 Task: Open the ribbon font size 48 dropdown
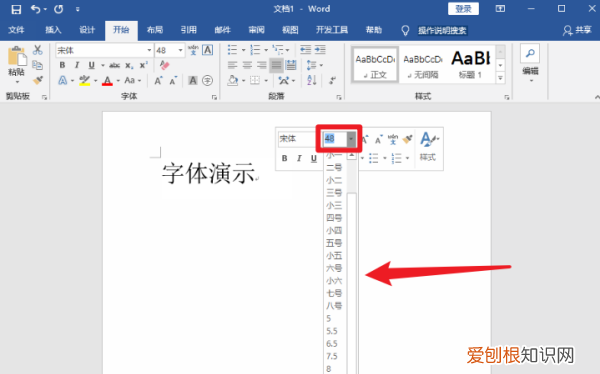click(180, 50)
